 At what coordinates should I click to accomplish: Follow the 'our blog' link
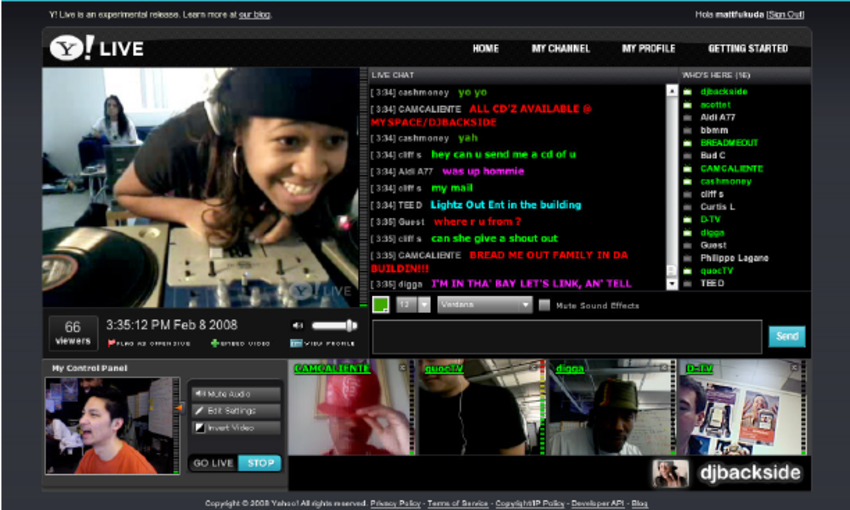point(254,15)
